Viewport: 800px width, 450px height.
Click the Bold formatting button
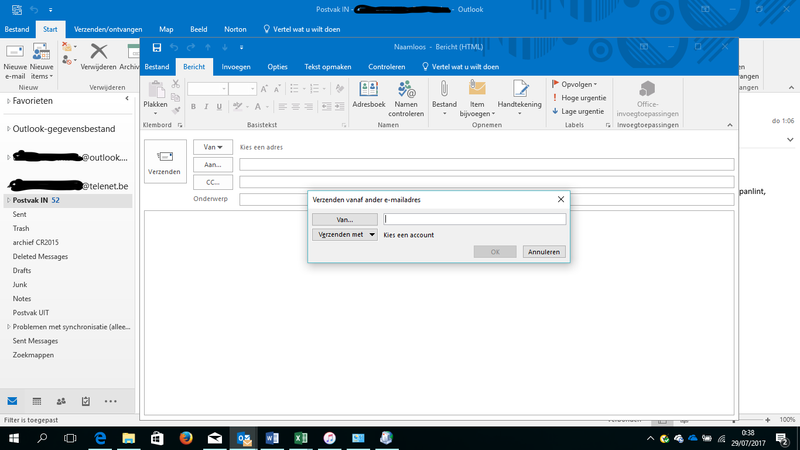tap(193, 107)
